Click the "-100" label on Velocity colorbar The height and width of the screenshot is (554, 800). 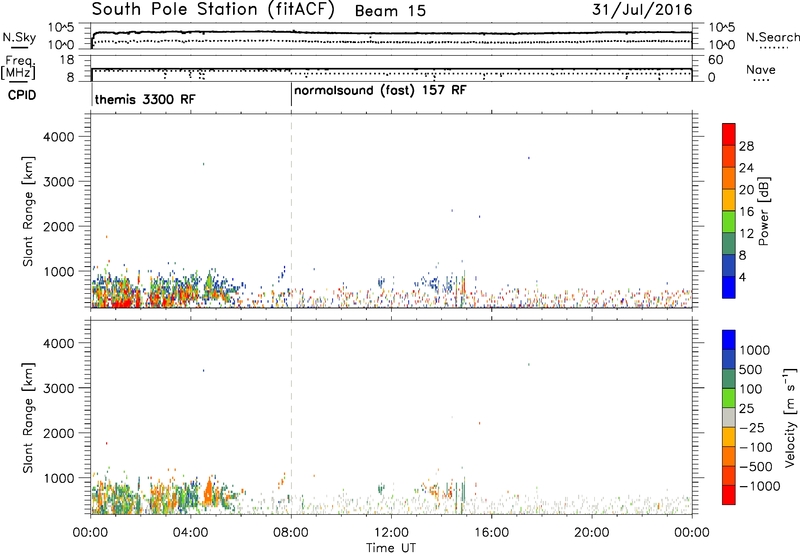click(756, 447)
